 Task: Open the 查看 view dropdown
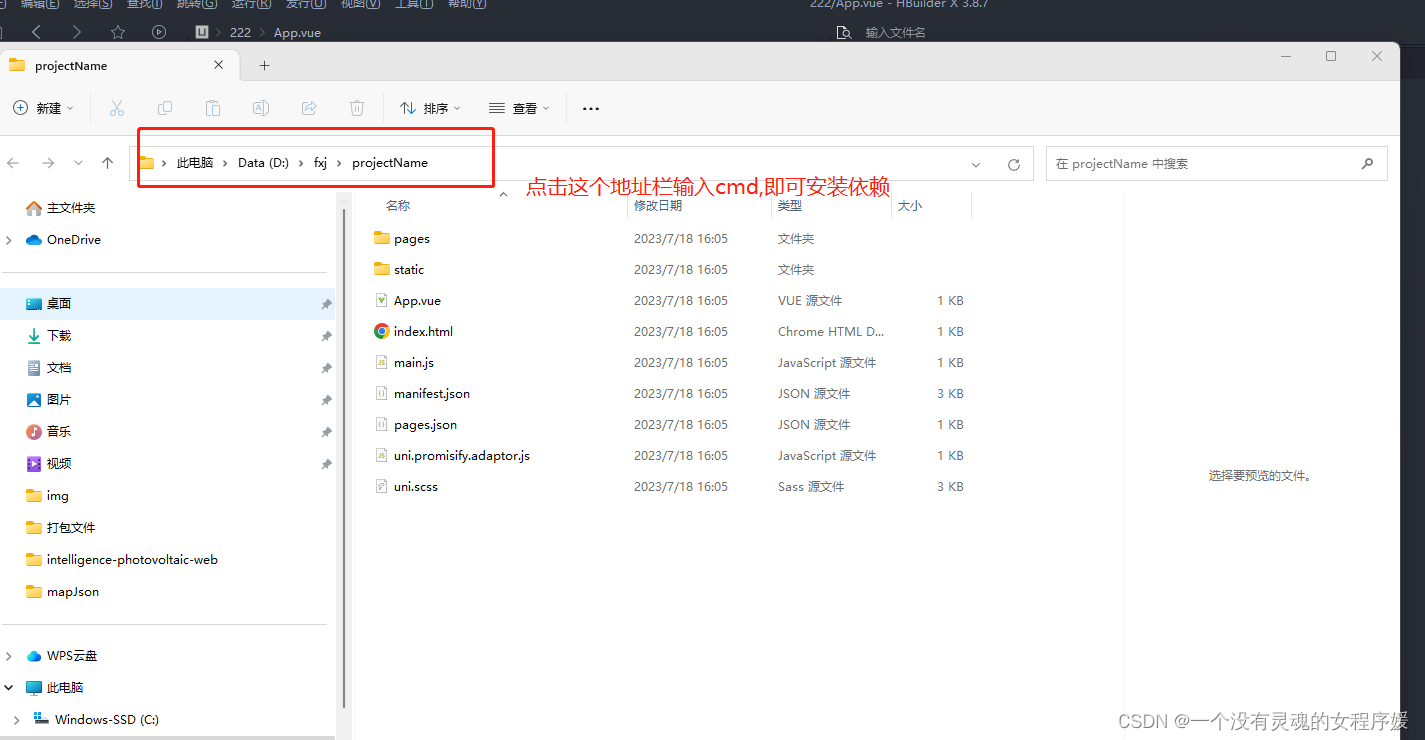pos(520,108)
